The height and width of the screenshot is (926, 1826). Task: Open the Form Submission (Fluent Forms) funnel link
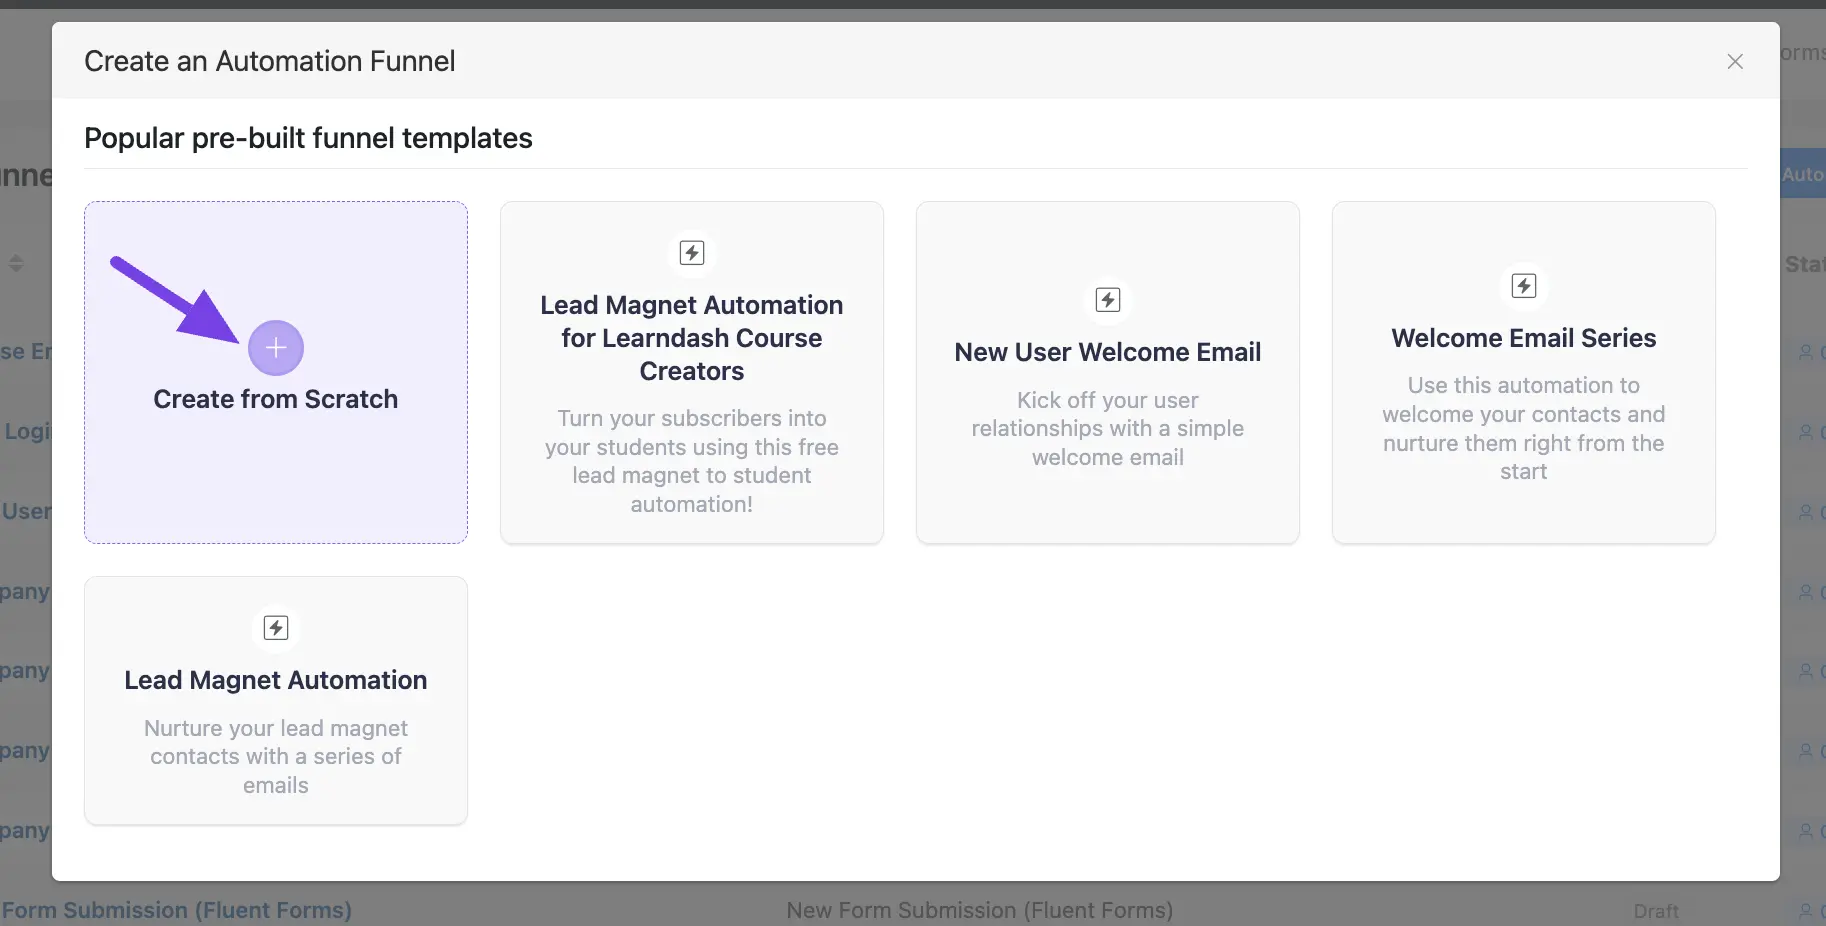(177, 910)
